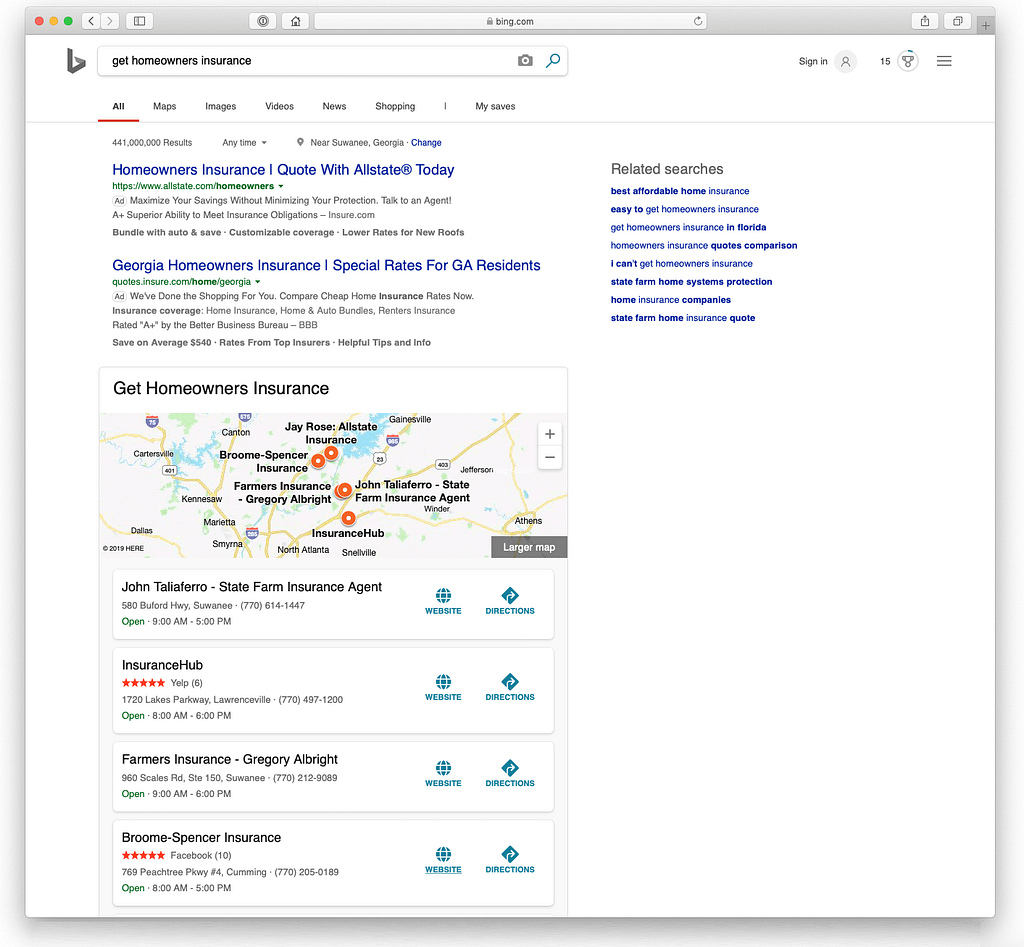Expand quotes.insure.com URL dropdown arrow

click(x=258, y=282)
